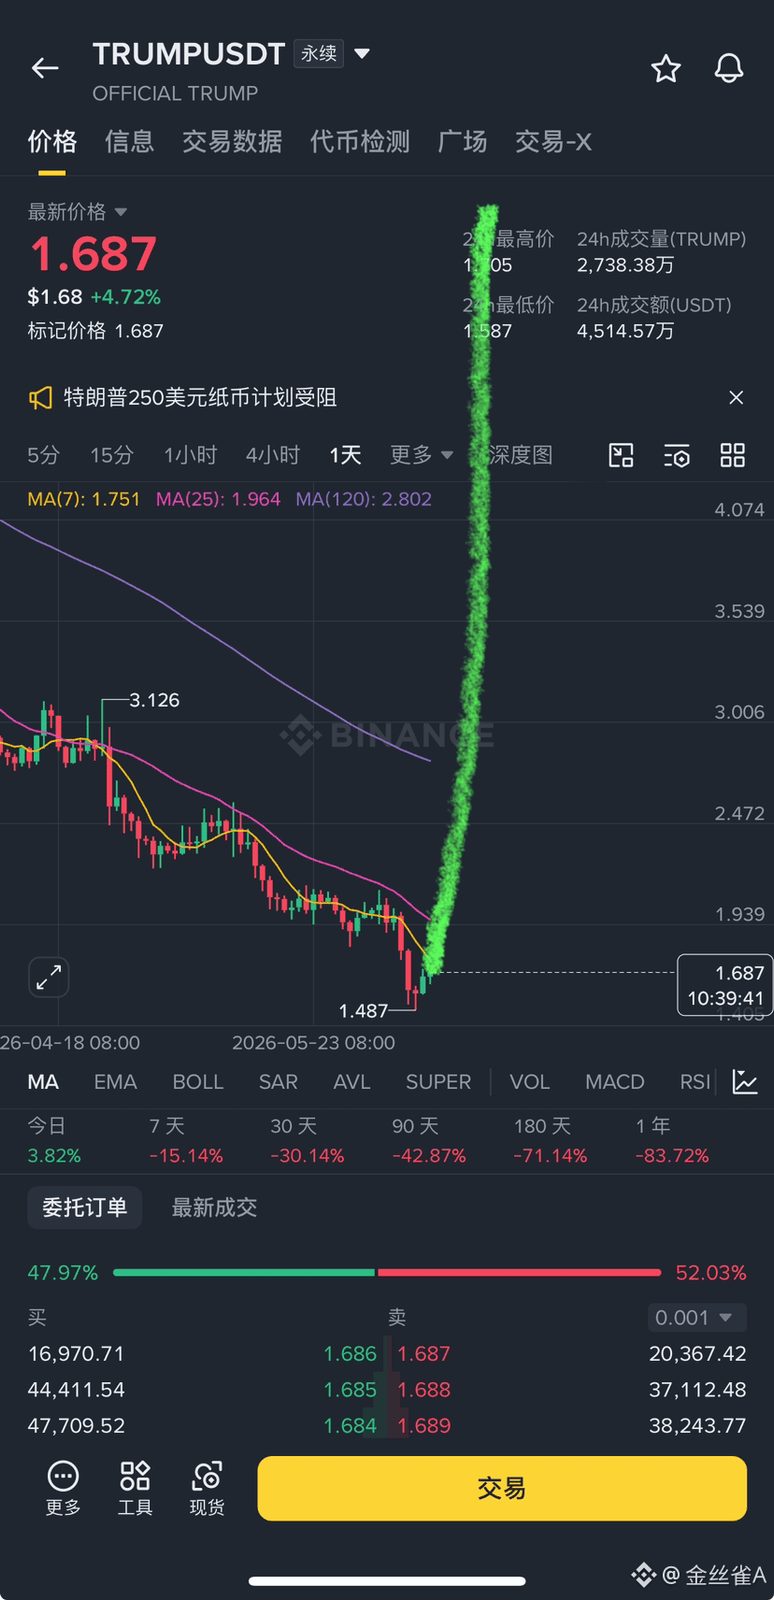Select bid price 1.684
Screen dimensions: 774x1600
click(350, 1426)
